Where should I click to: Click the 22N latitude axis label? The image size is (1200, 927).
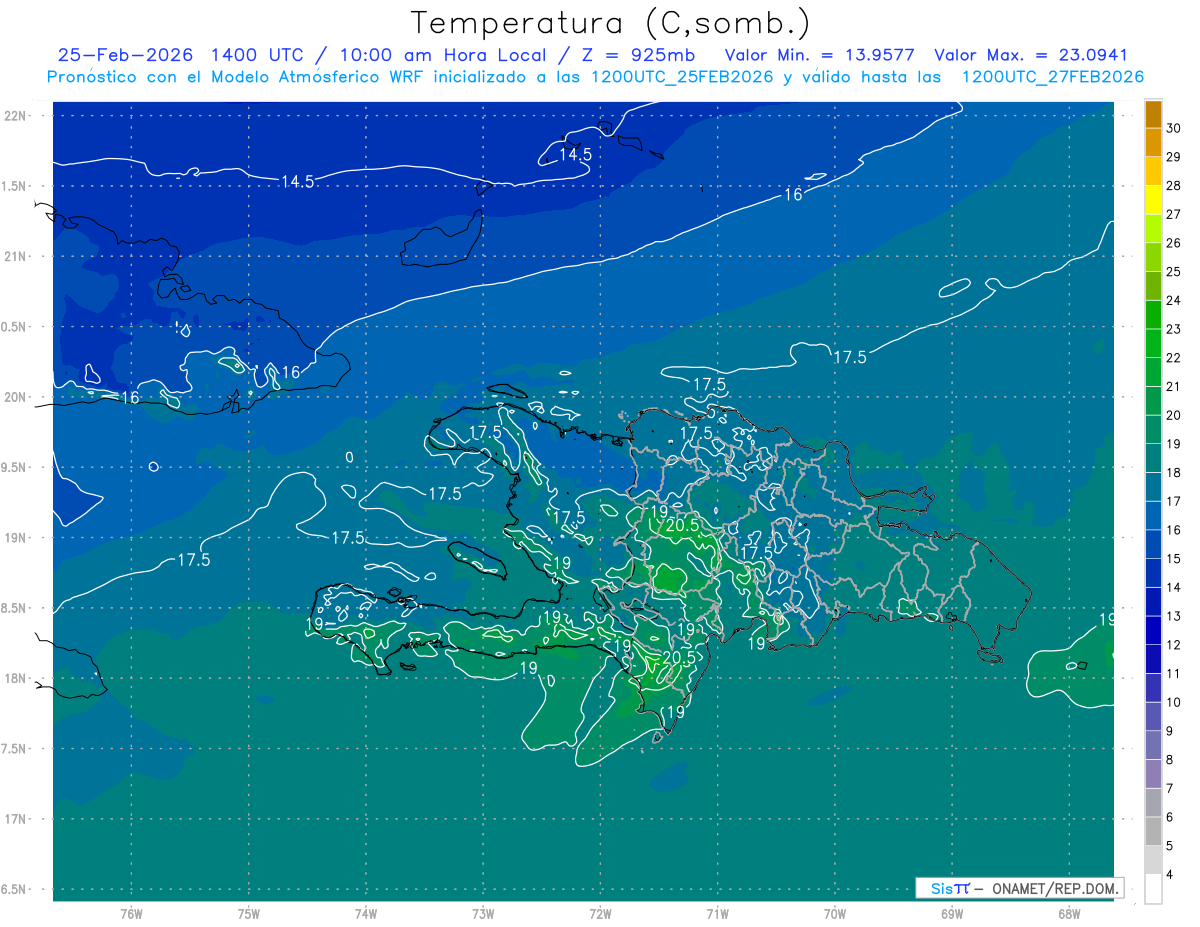point(16,116)
